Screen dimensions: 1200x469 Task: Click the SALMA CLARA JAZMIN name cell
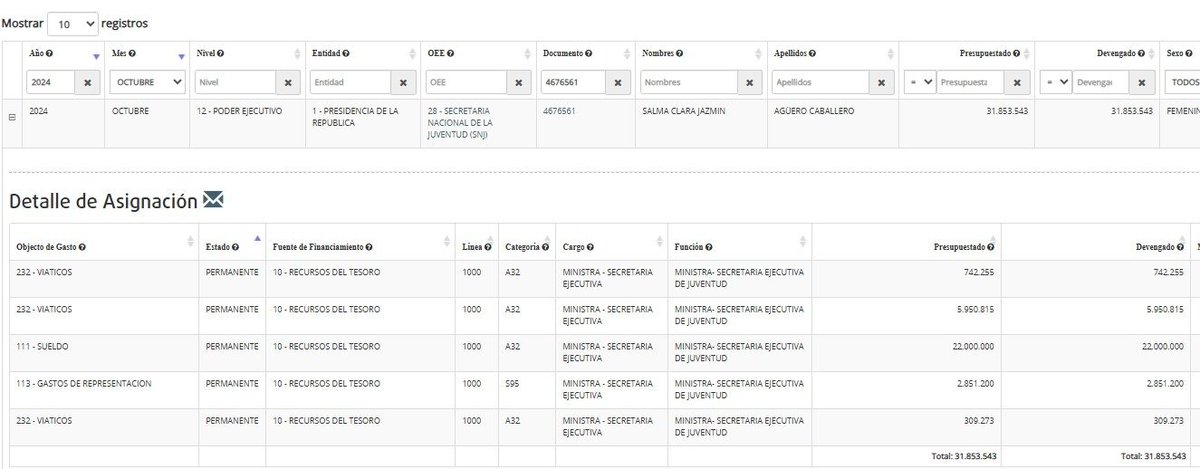tap(700, 123)
